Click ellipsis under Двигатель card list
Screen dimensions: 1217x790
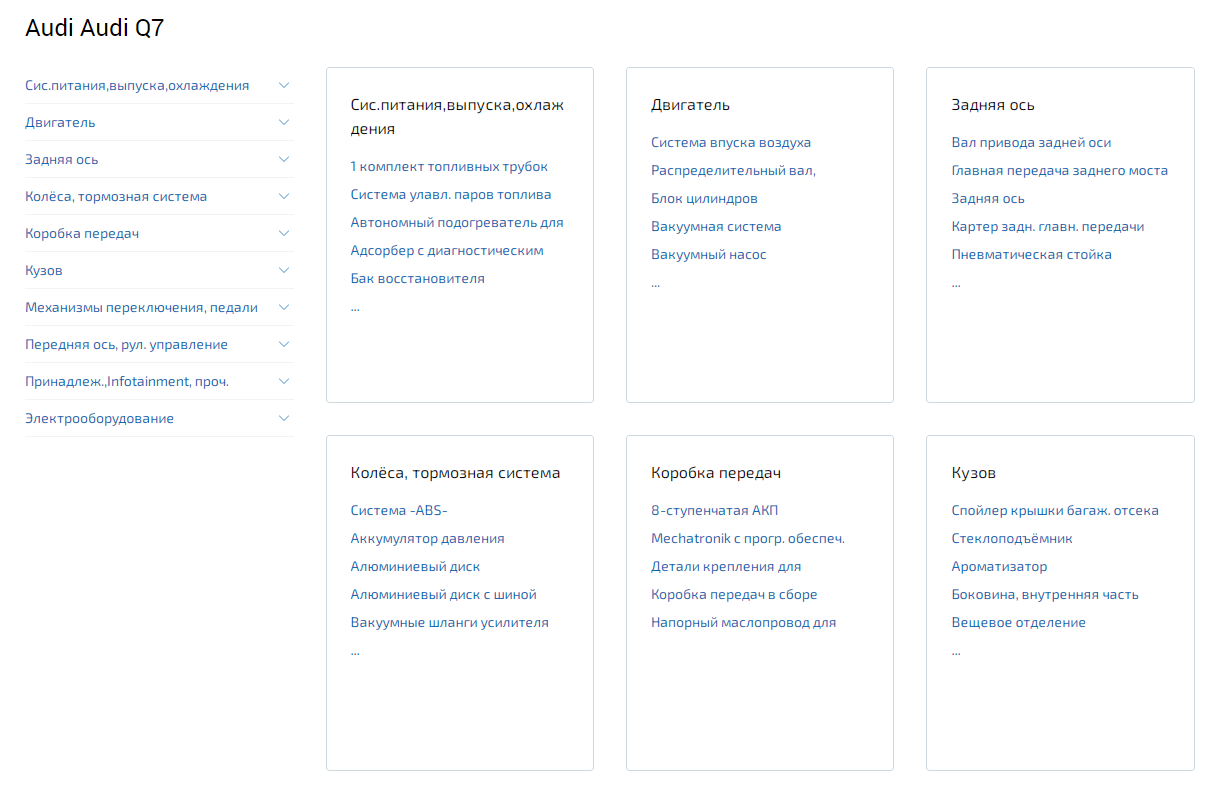(x=656, y=284)
